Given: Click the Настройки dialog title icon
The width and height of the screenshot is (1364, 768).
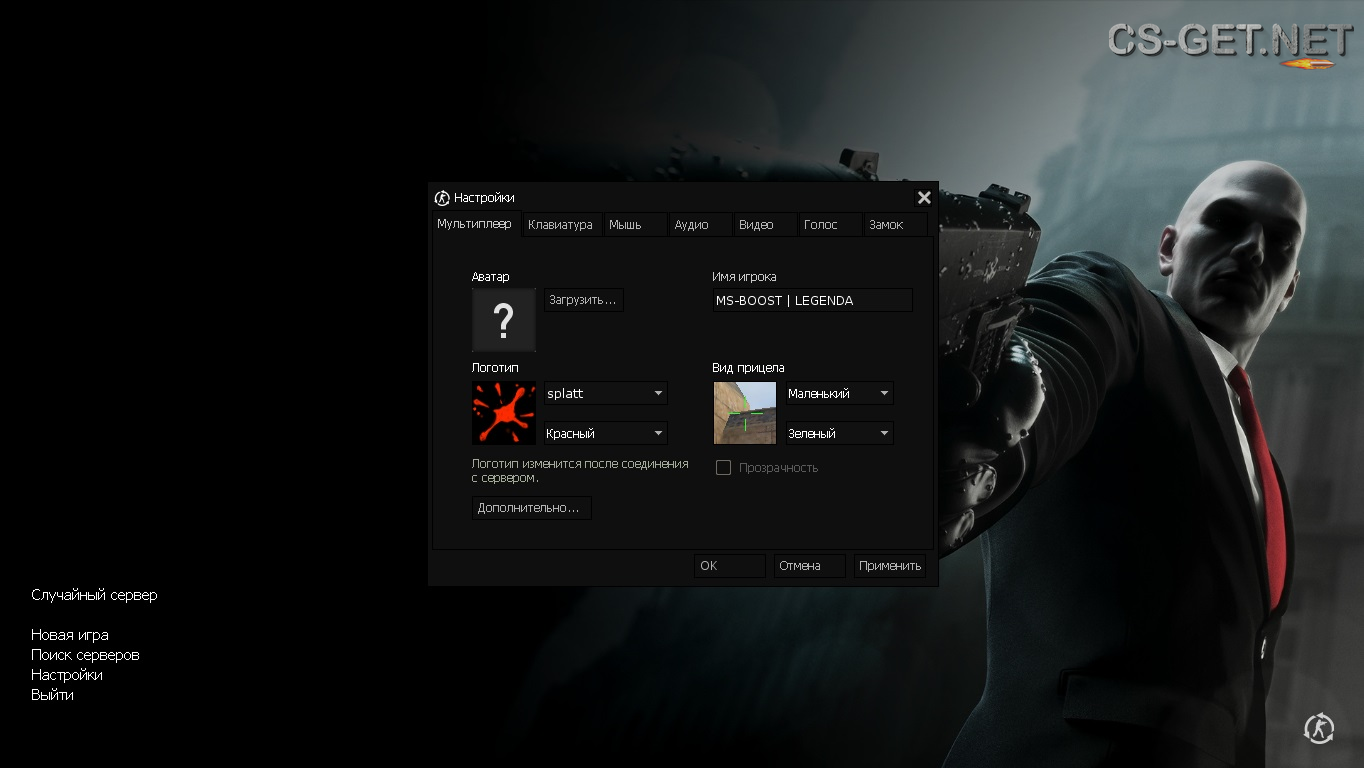Looking at the screenshot, I should 442,198.
